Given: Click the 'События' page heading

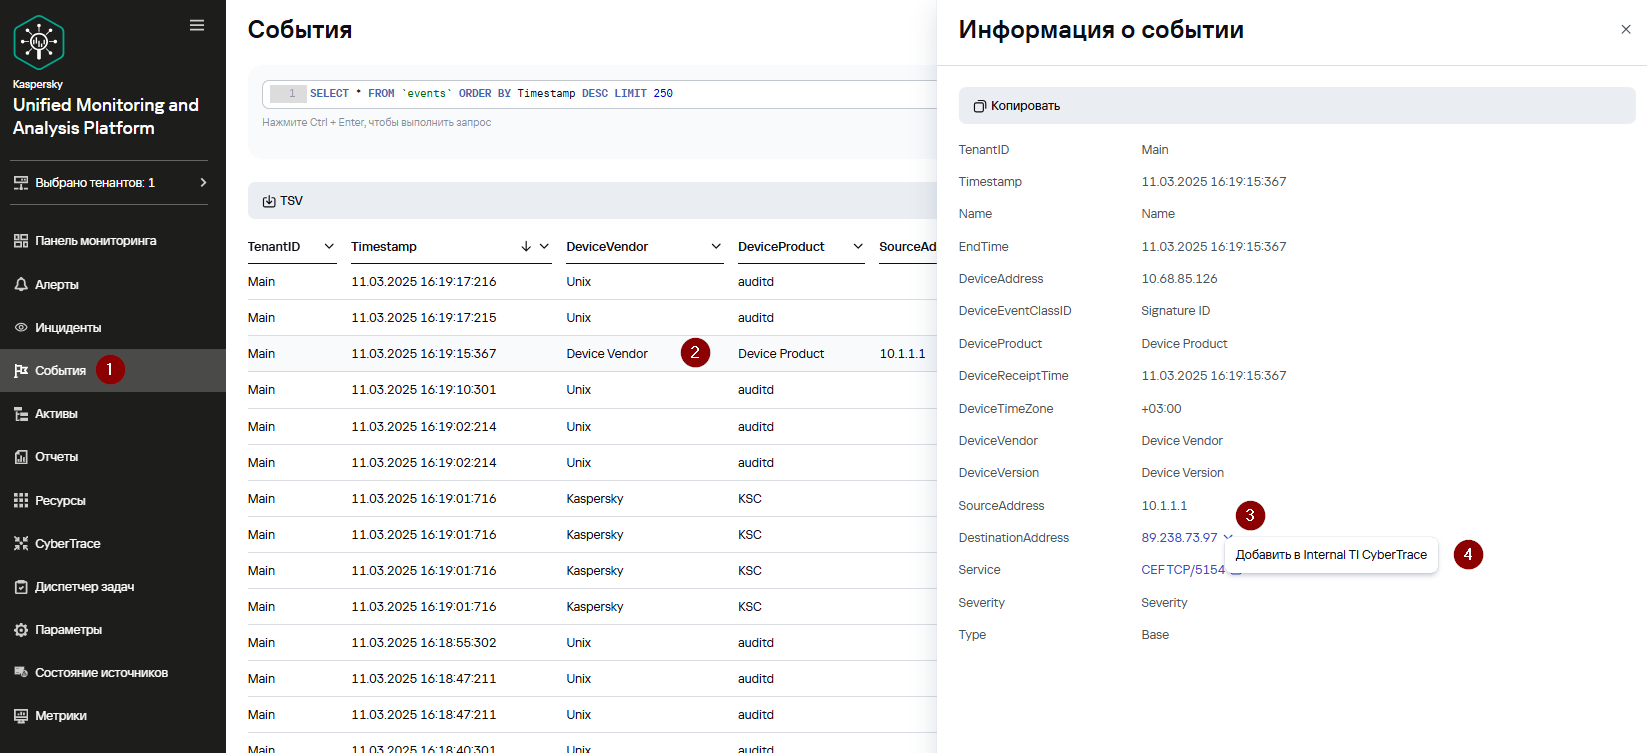Looking at the screenshot, I should (300, 30).
